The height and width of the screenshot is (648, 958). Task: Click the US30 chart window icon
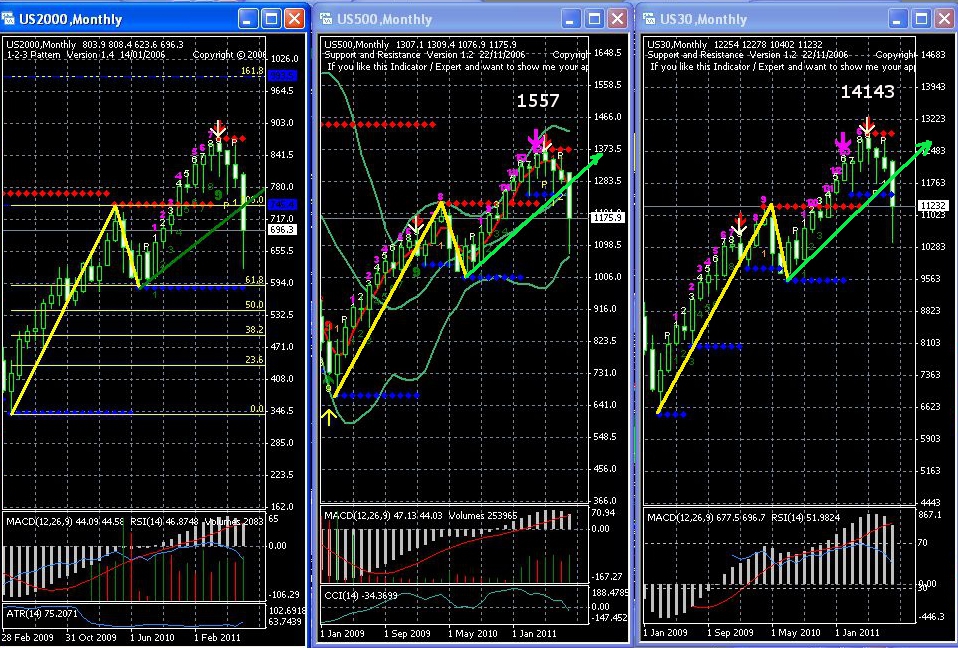tap(649, 19)
